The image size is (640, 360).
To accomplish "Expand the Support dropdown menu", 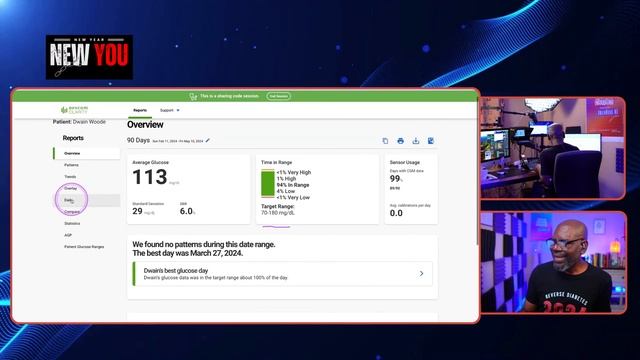I will pyautogui.click(x=169, y=110).
